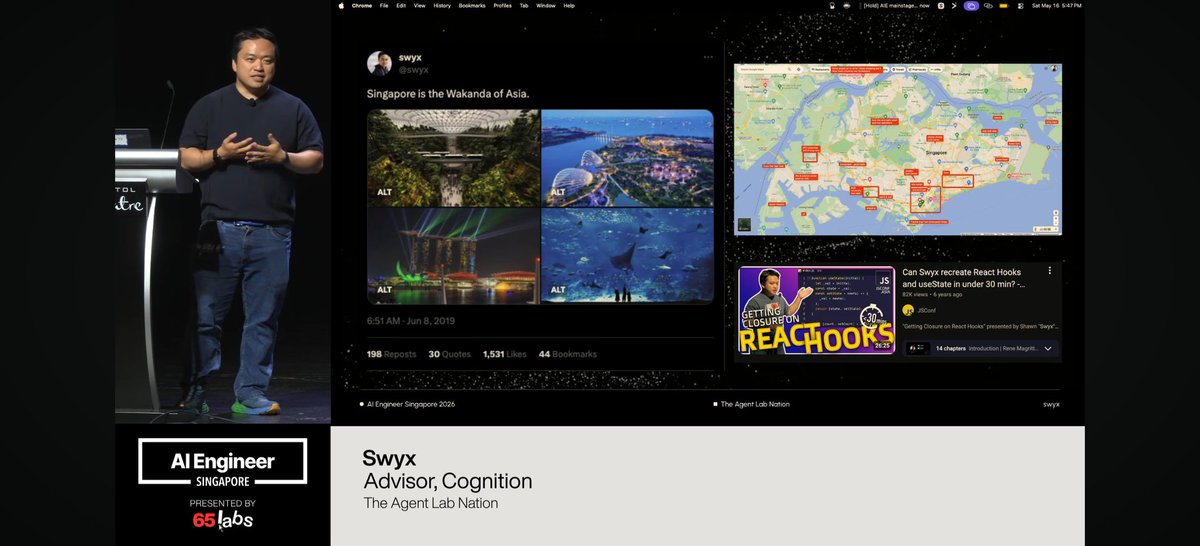Open the JSConf channel name

point(926,310)
